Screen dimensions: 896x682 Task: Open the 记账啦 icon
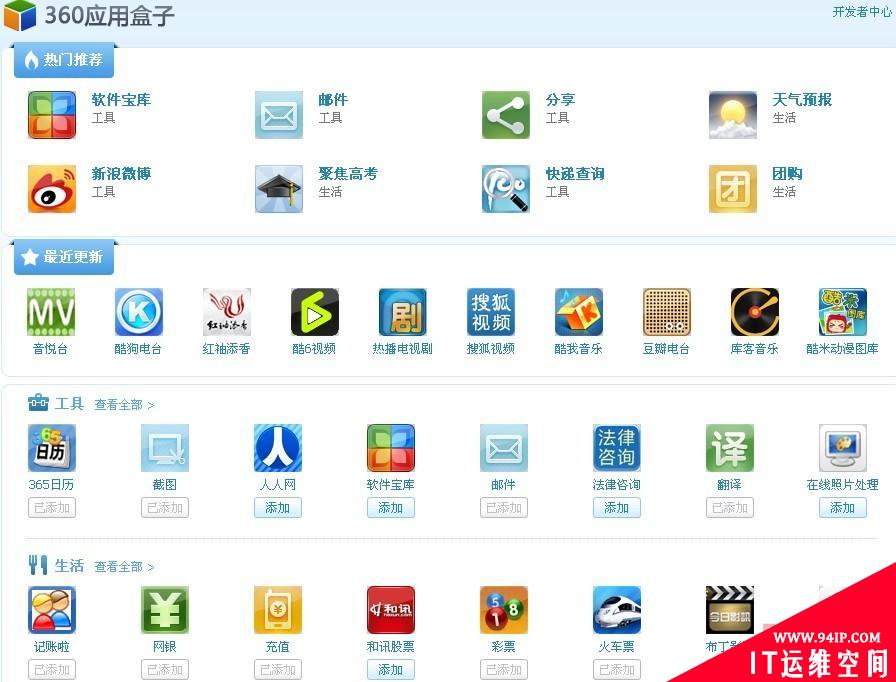[52, 610]
